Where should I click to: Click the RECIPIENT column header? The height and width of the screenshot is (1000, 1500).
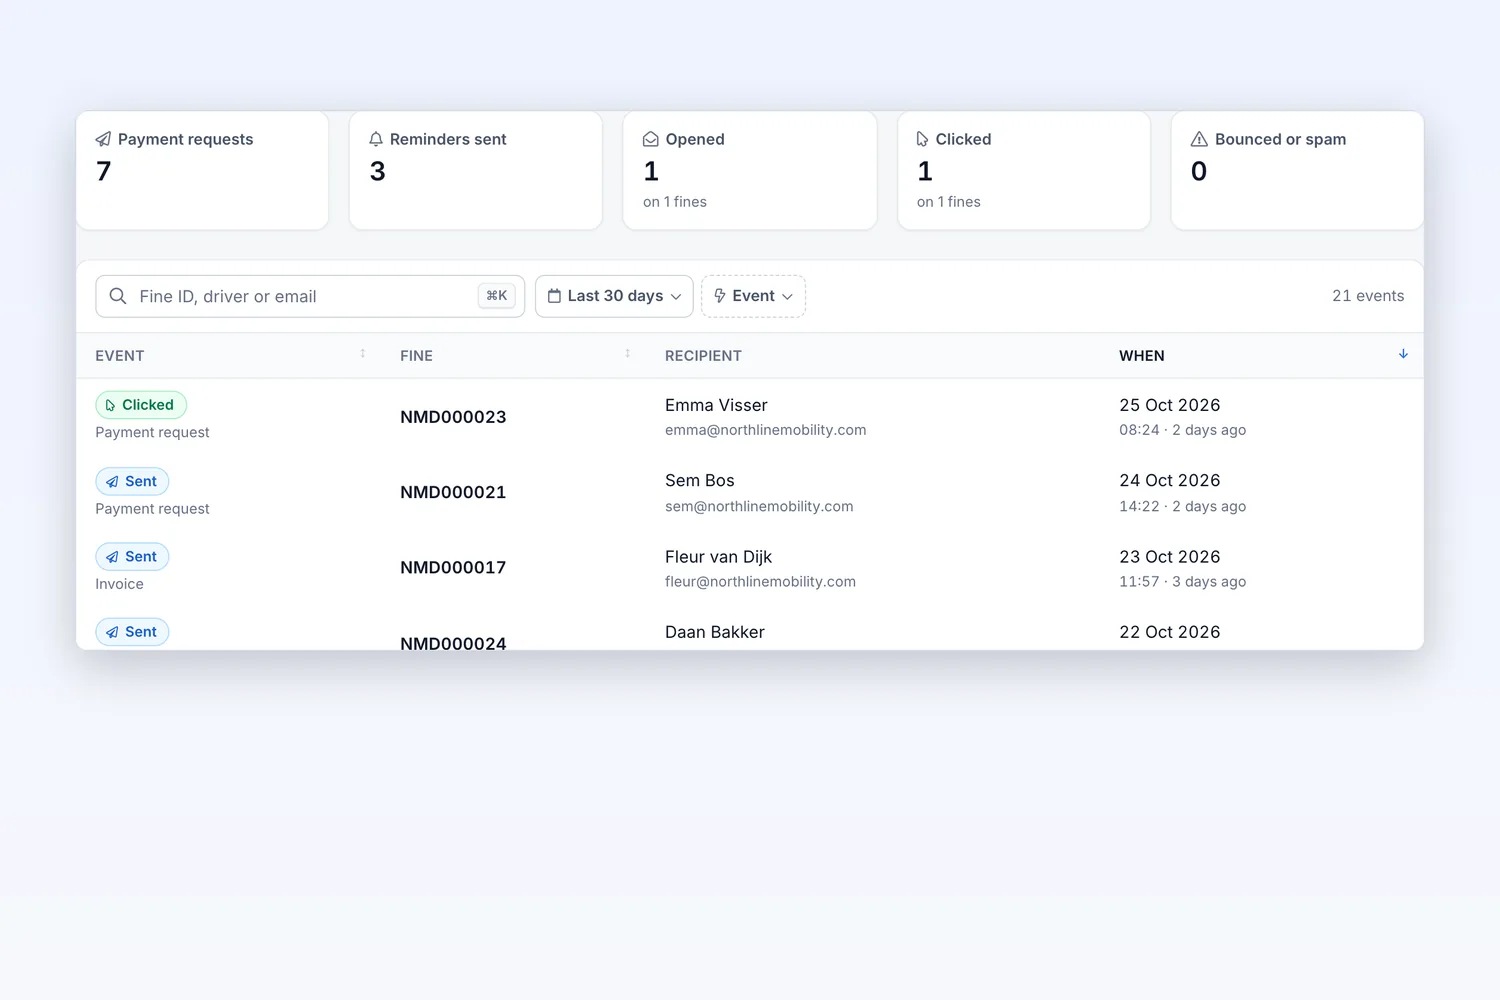pos(704,356)
